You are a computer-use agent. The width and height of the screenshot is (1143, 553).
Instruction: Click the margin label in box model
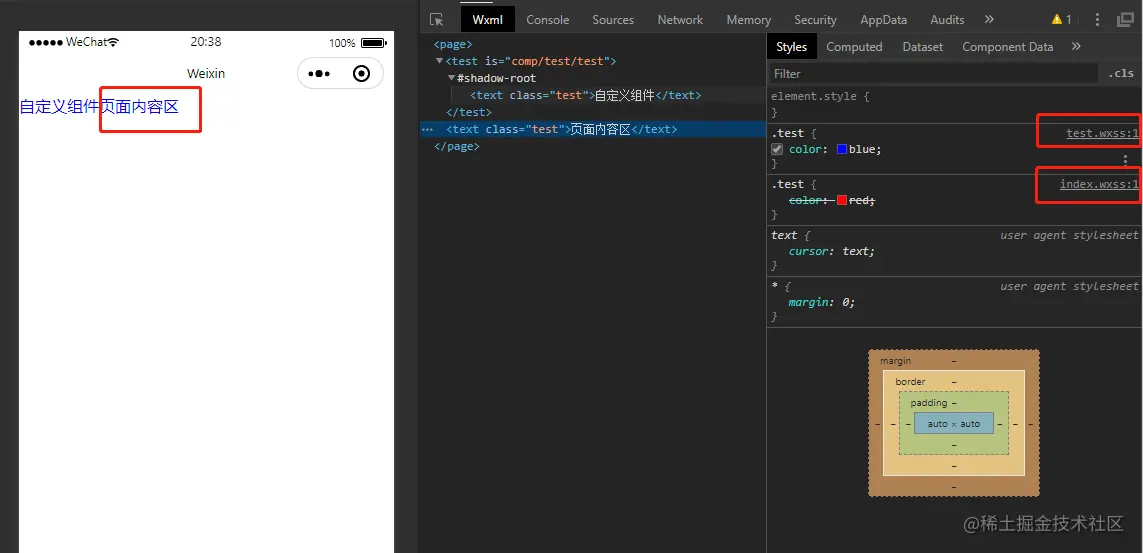tap(895, 361)
